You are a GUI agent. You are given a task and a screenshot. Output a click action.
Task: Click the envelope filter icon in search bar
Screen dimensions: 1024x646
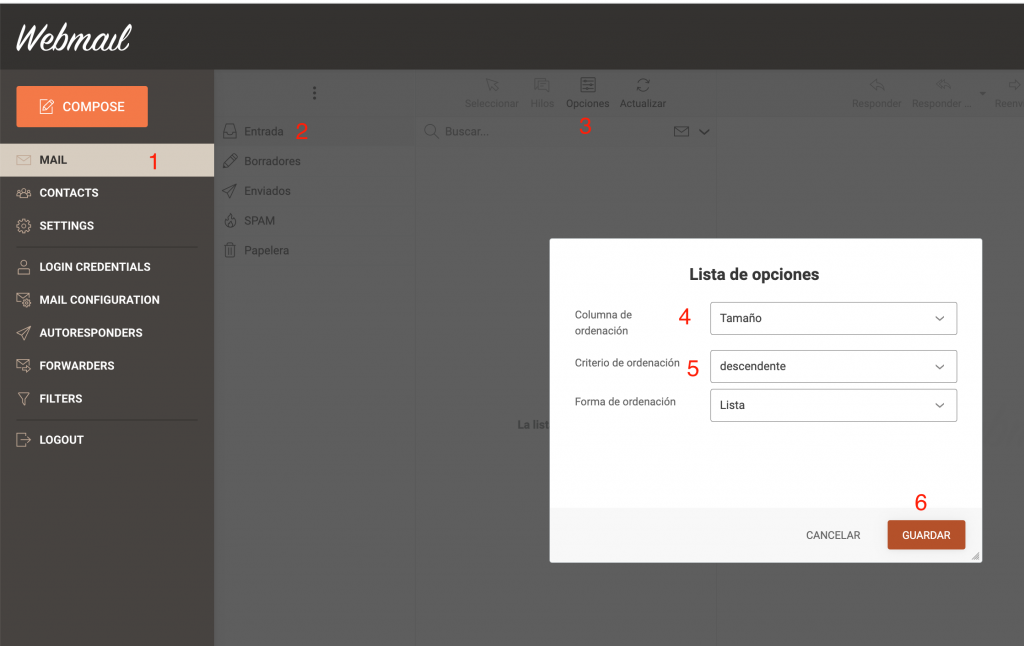pos(681,131)
